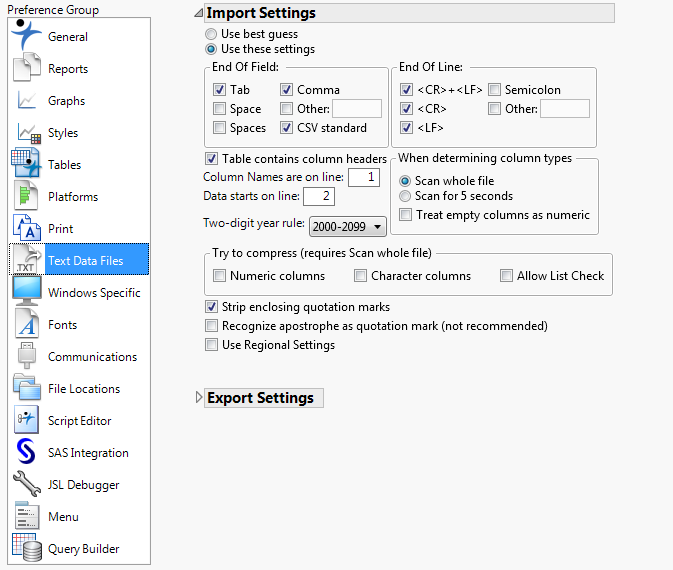Open the Two-digit year rule dropdown
This screenshot has width=673, height=570.
(348, 227)
